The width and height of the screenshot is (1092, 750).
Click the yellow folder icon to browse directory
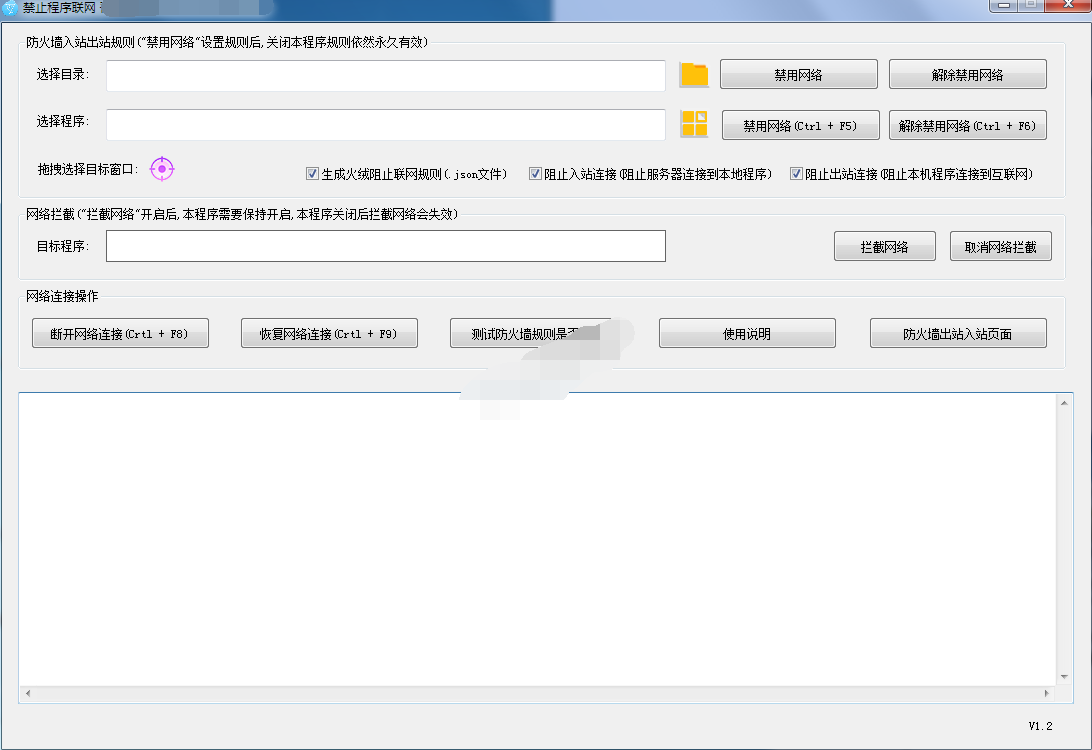[693, 75]
